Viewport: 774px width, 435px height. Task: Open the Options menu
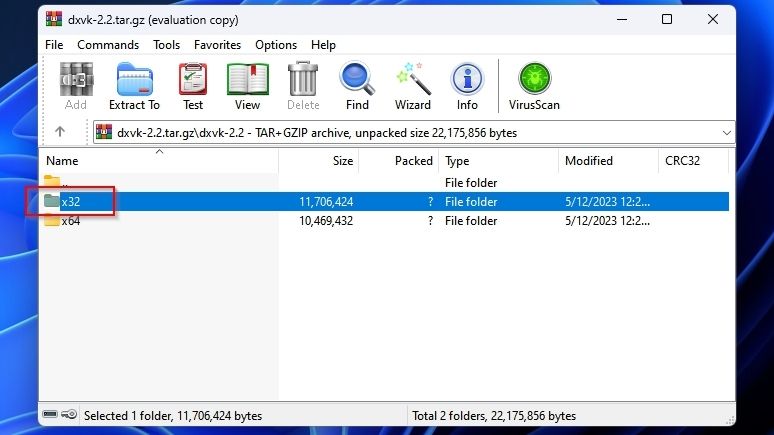[276, 45]
